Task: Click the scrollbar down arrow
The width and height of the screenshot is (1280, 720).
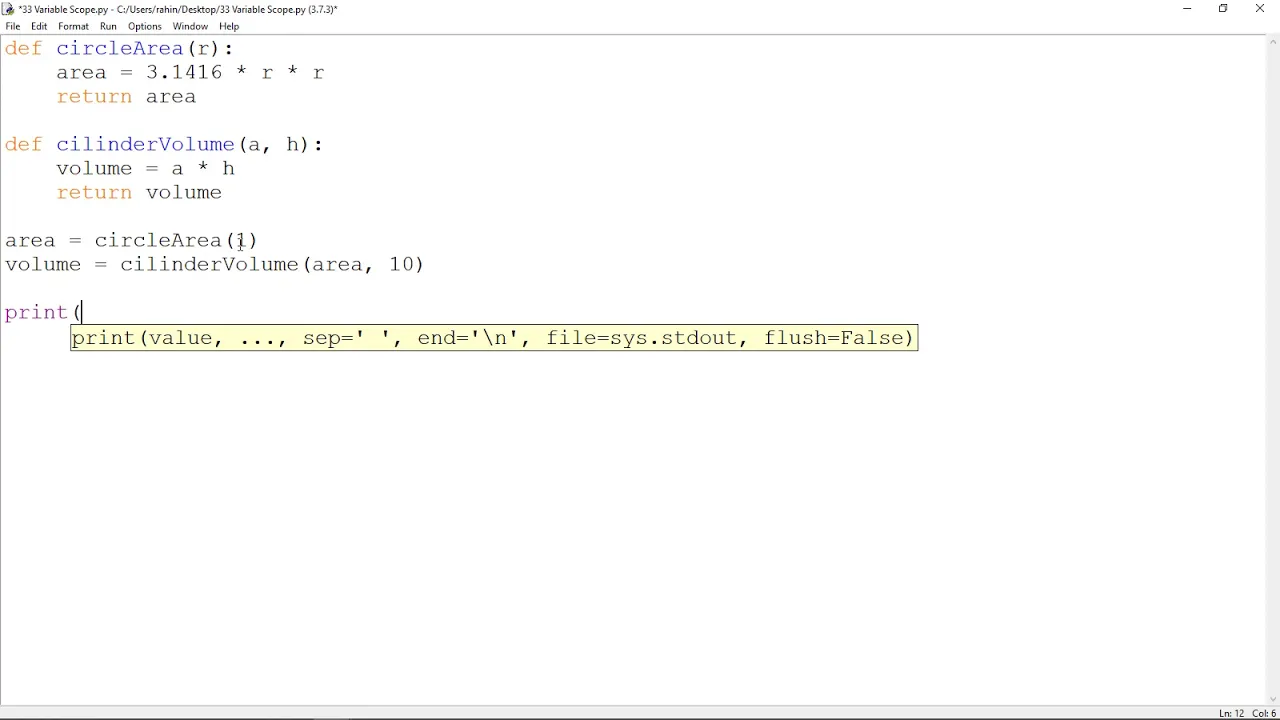Action: [1272, 699]
